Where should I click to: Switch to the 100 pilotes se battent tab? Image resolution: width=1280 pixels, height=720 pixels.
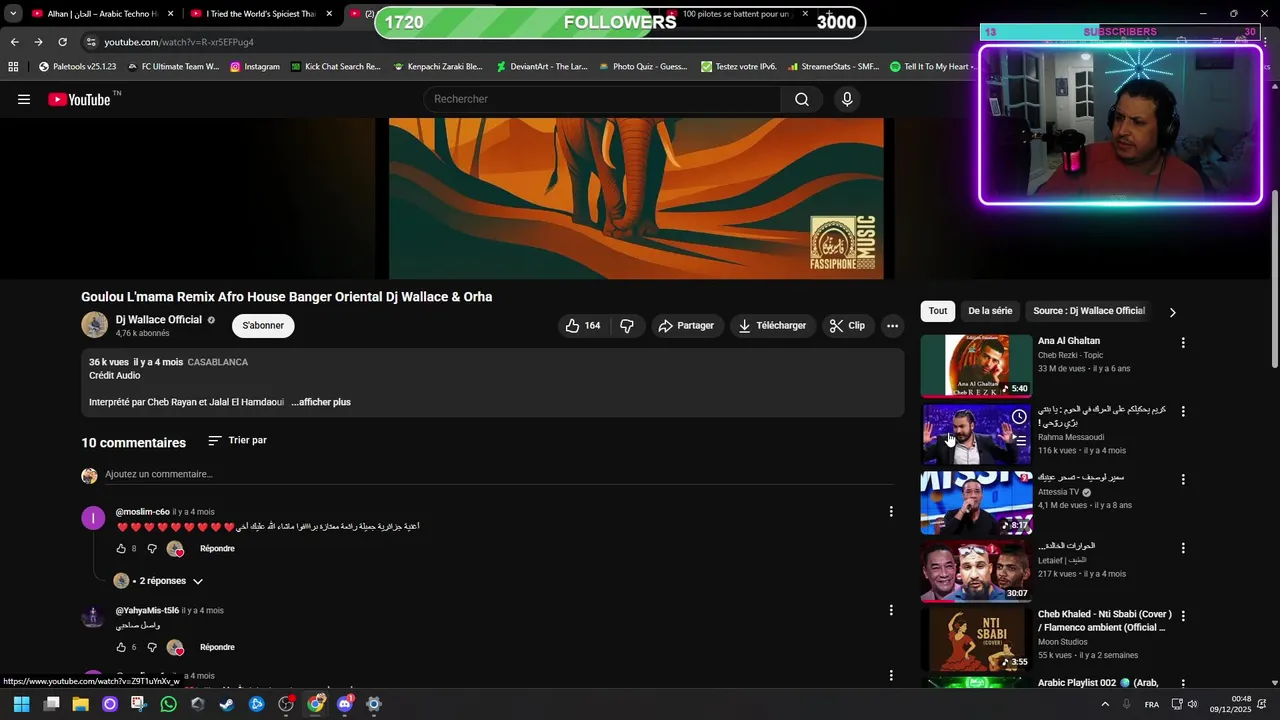(735, 14)
